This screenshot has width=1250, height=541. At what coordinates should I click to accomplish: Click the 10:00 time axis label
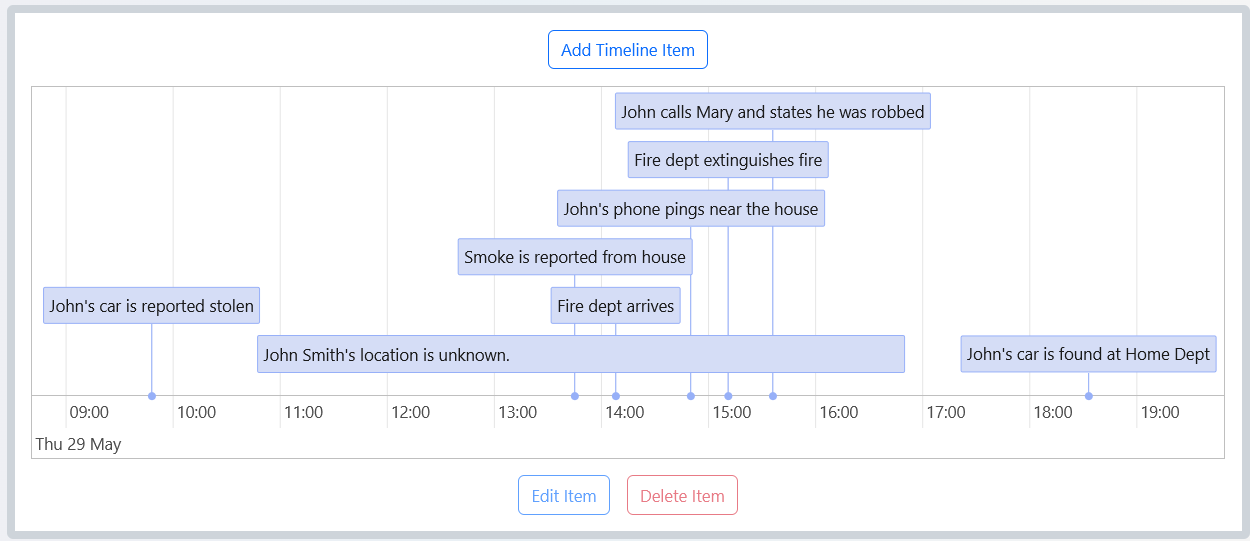(196, 412)
